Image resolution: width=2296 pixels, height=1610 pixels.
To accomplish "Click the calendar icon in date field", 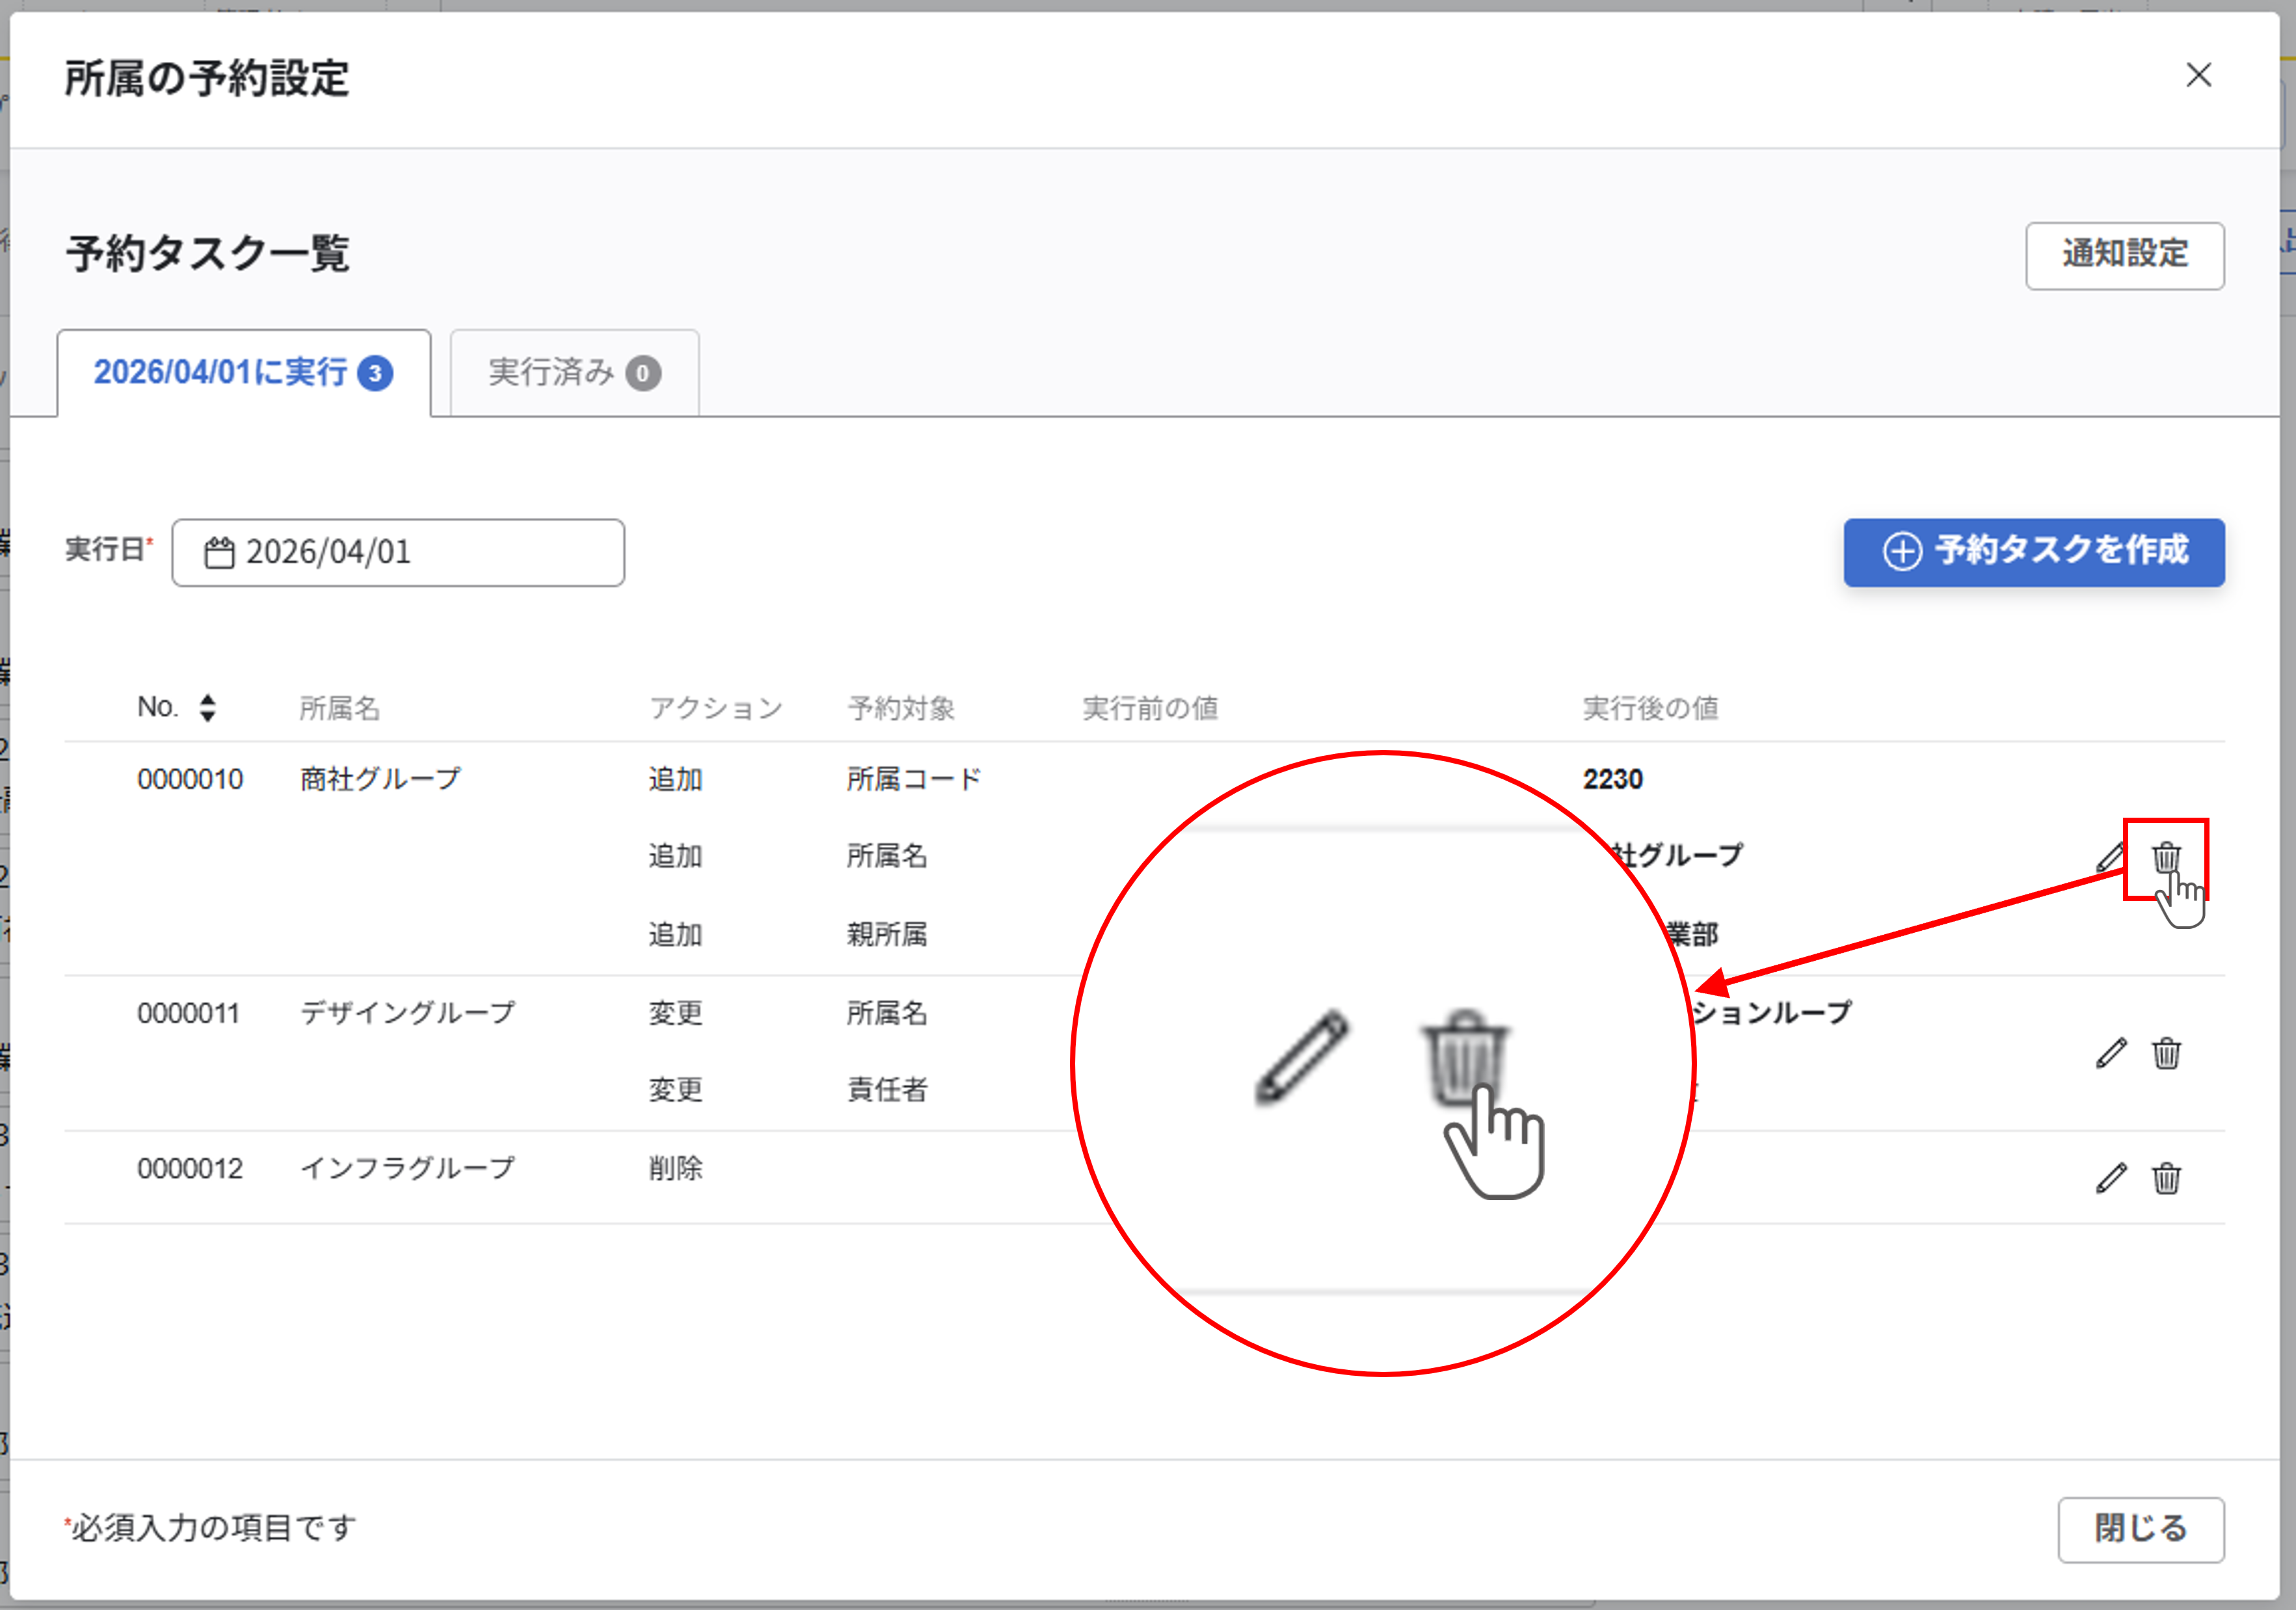I will click(219, 552).
